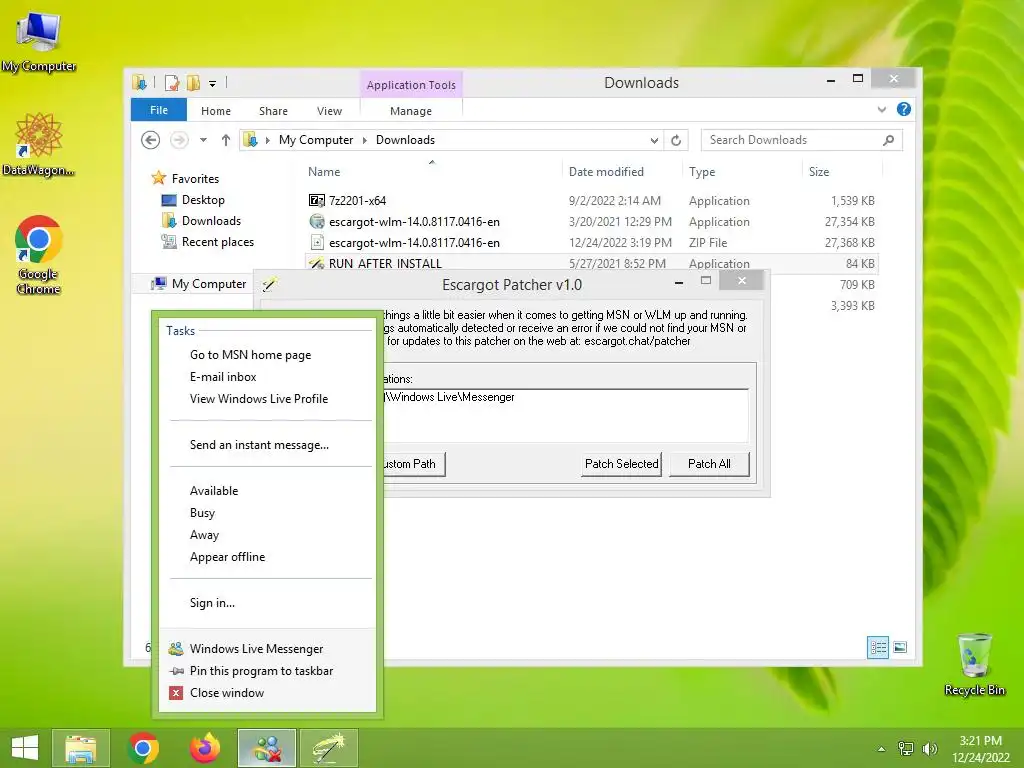
Task: Click the Downloads breadcrumb in address bar
Action: tap(405, 140)
